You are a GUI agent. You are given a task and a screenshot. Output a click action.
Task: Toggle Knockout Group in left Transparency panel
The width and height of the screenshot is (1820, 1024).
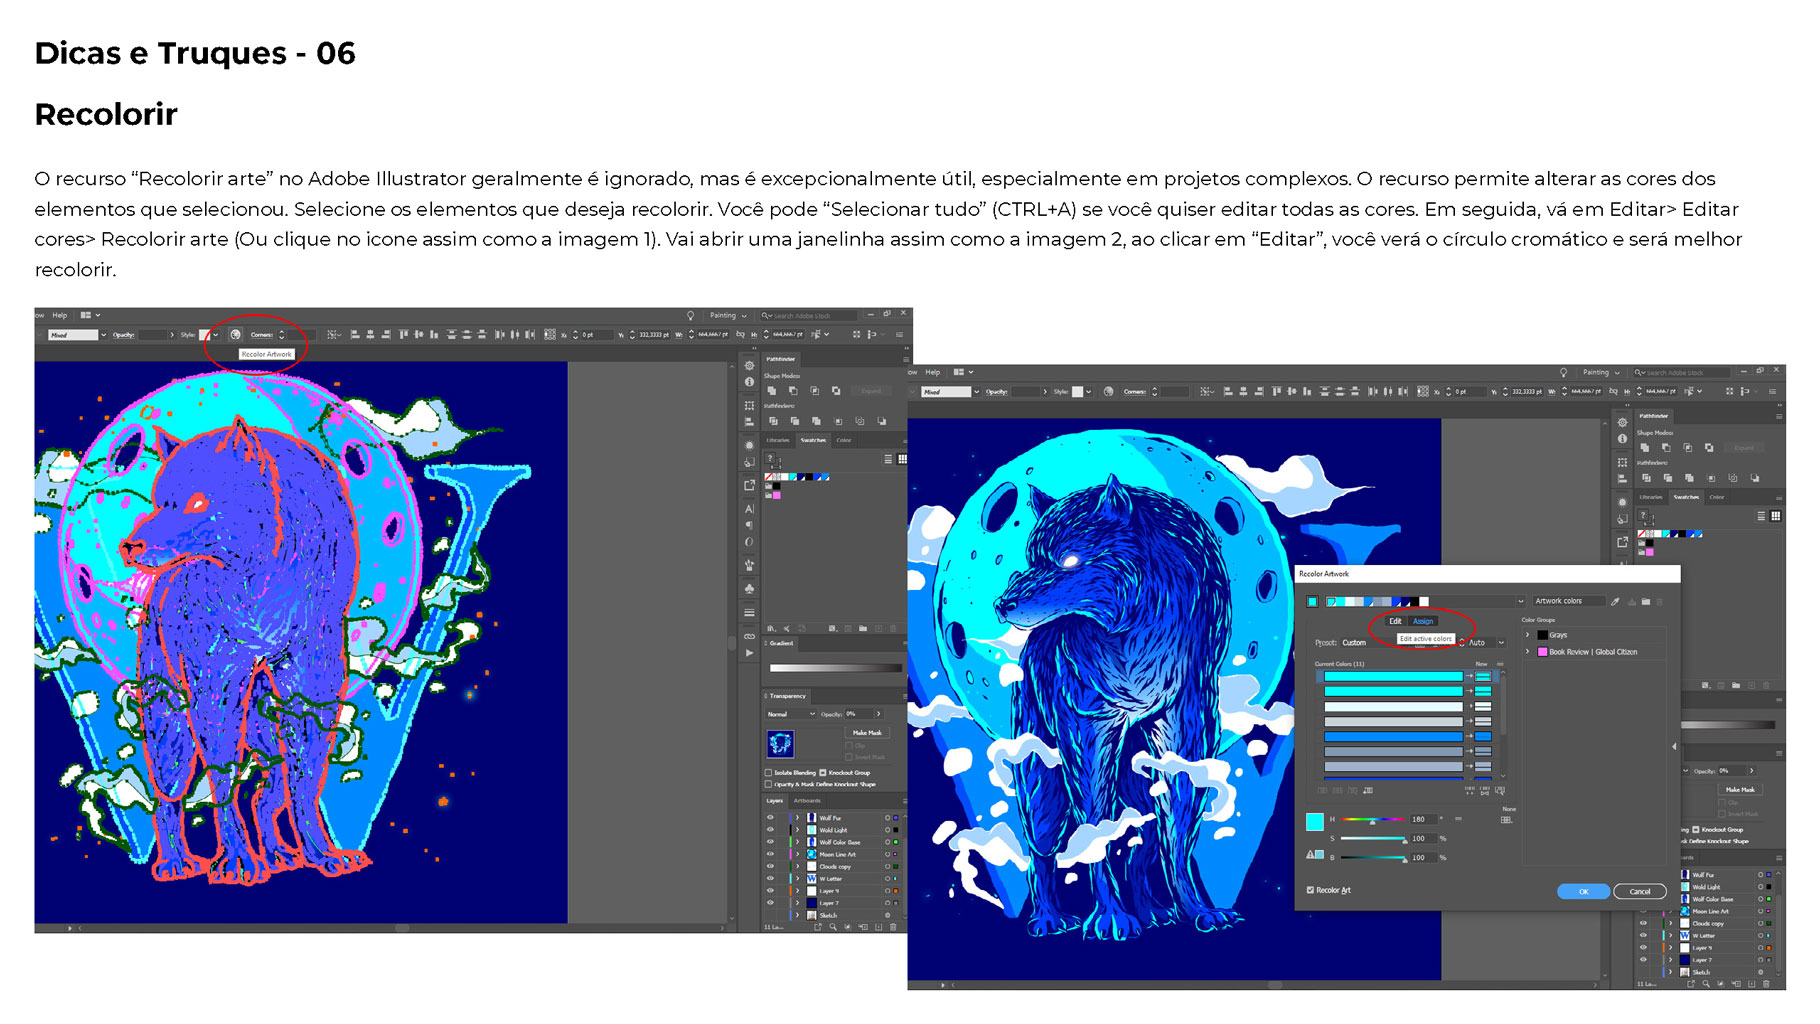[823, 773]
